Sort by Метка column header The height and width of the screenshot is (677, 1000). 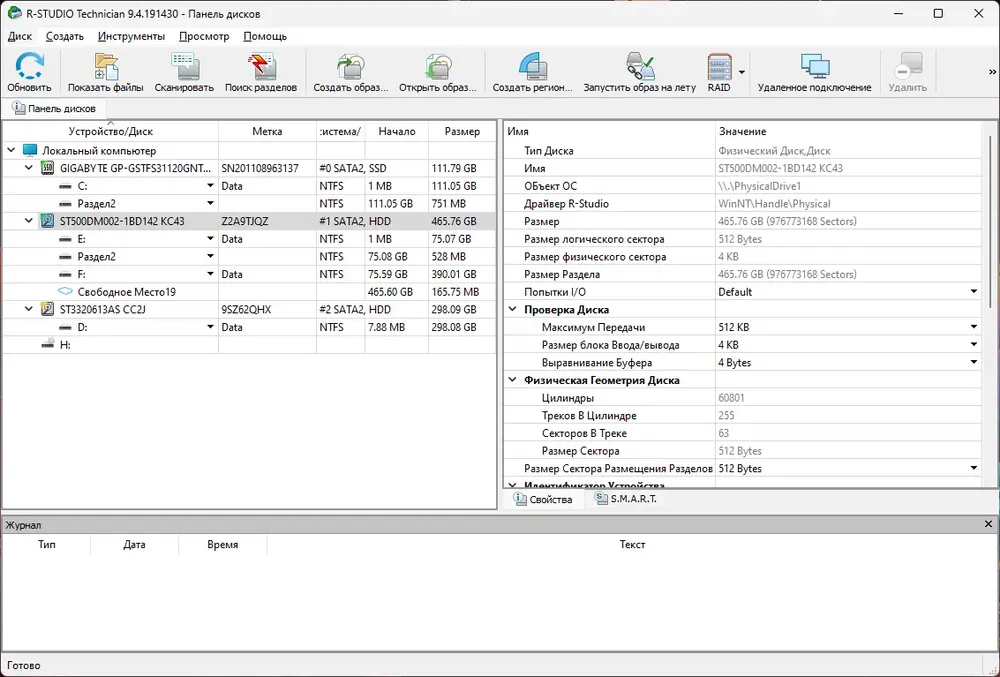pos(267,131)
